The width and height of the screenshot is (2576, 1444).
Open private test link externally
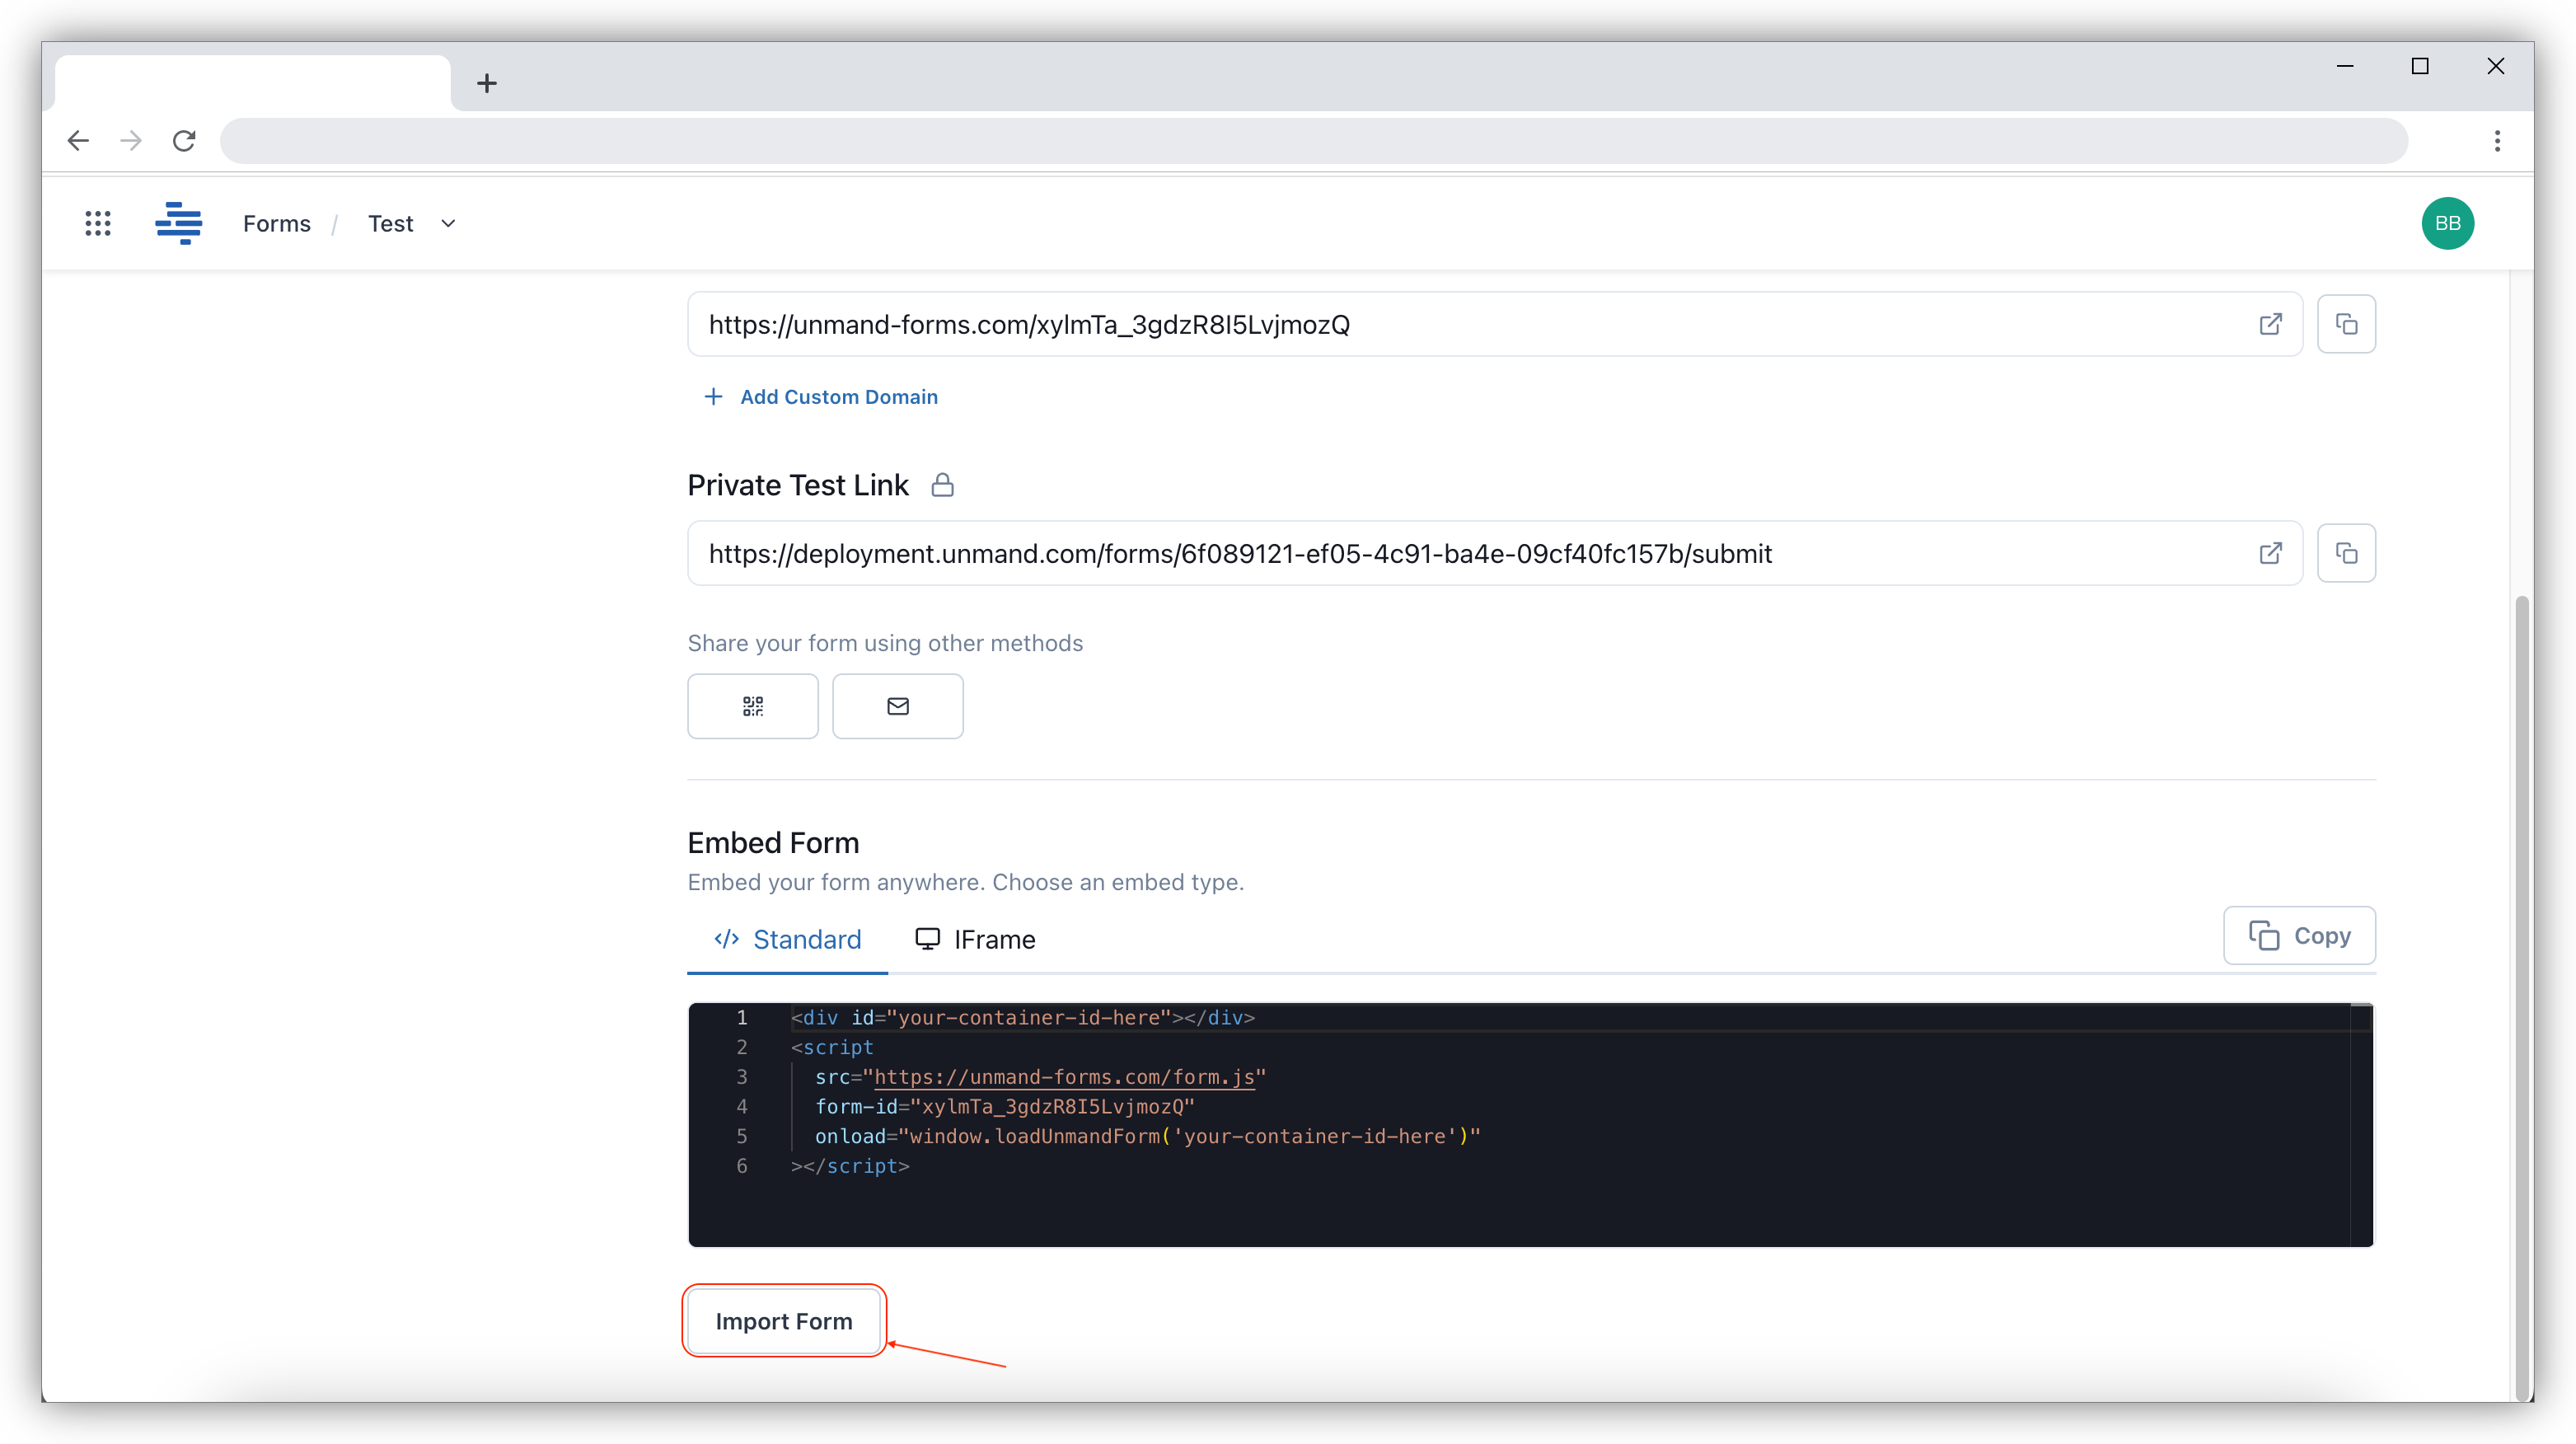[x=2270, y=553]
